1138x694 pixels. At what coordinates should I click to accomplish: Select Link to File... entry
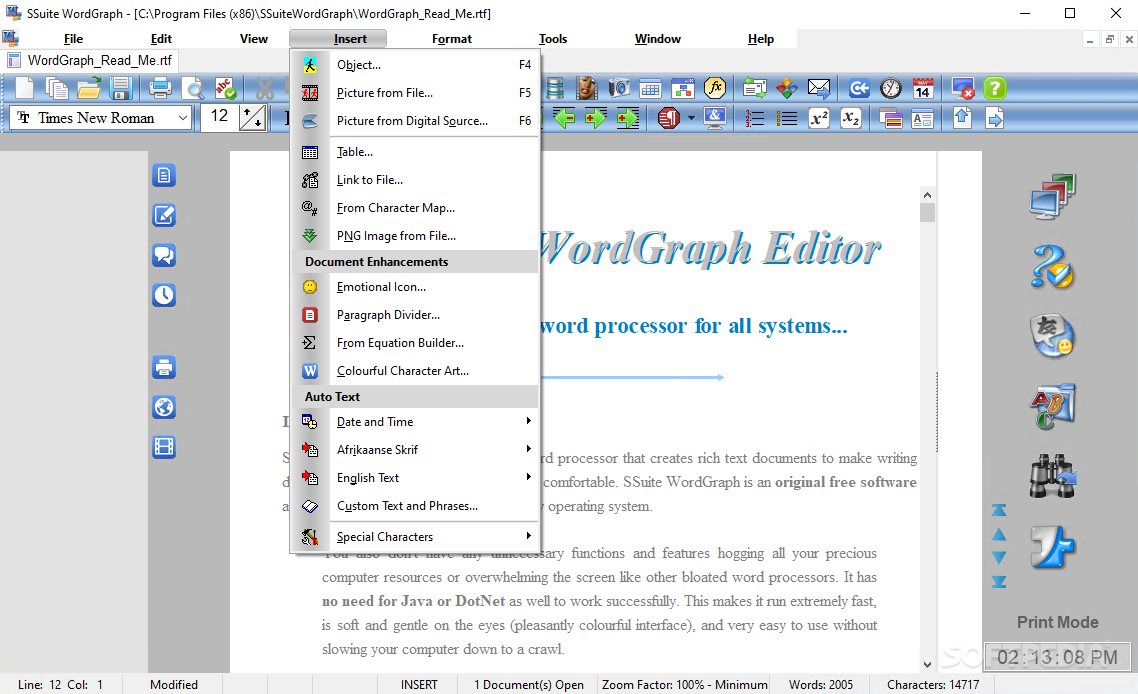(x=415, y=179)
